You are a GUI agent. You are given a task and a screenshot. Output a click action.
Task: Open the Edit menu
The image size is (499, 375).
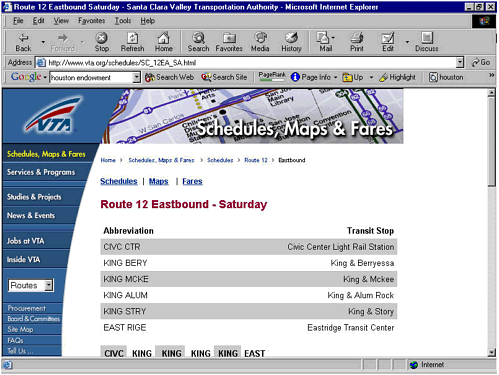pos(38,21)
